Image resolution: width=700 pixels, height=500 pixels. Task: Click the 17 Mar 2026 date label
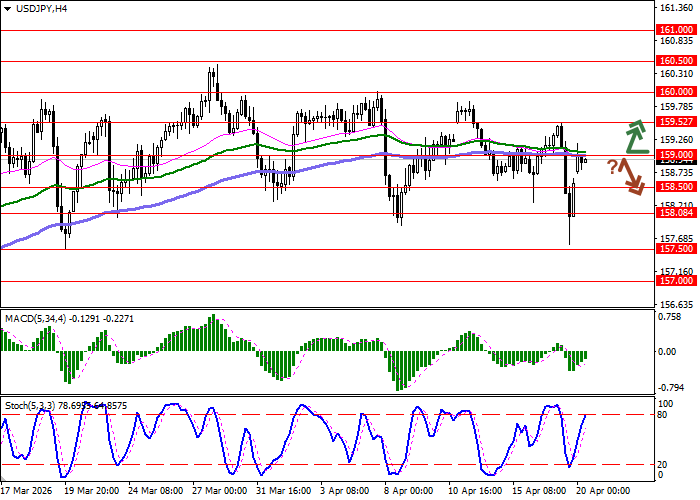(27, 491)
